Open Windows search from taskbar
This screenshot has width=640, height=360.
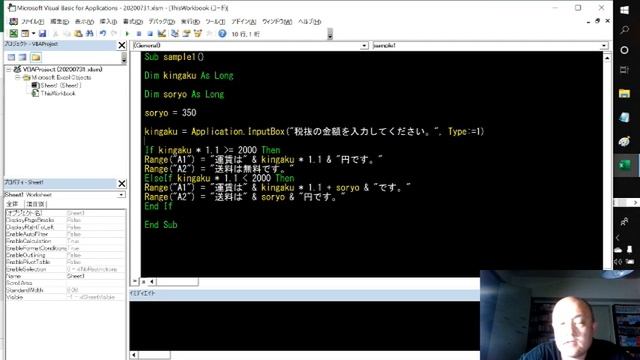pos(624,30)
